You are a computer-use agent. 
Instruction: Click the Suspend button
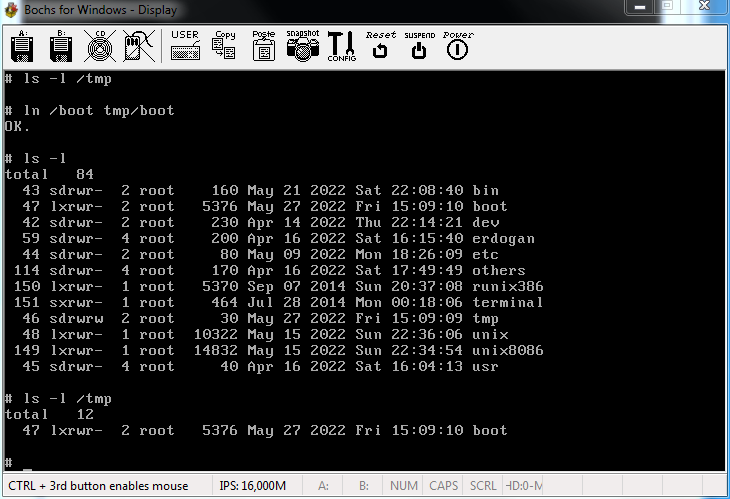tap(419, 46)
